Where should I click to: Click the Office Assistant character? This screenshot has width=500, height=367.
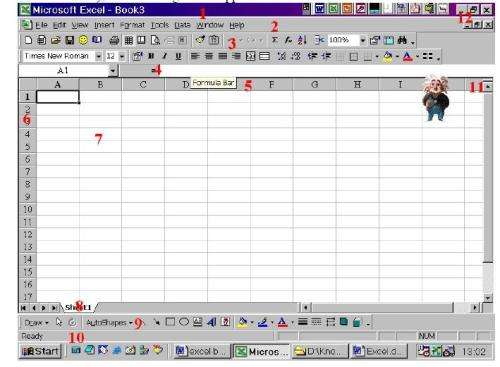pyautogui.click(x=436, y=98)
